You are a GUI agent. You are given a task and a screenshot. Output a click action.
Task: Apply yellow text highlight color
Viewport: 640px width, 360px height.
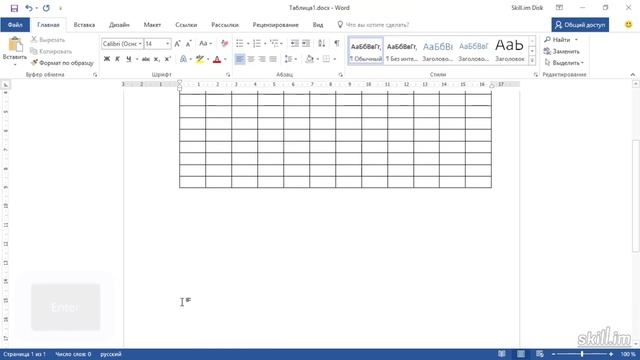coord(200,59)
